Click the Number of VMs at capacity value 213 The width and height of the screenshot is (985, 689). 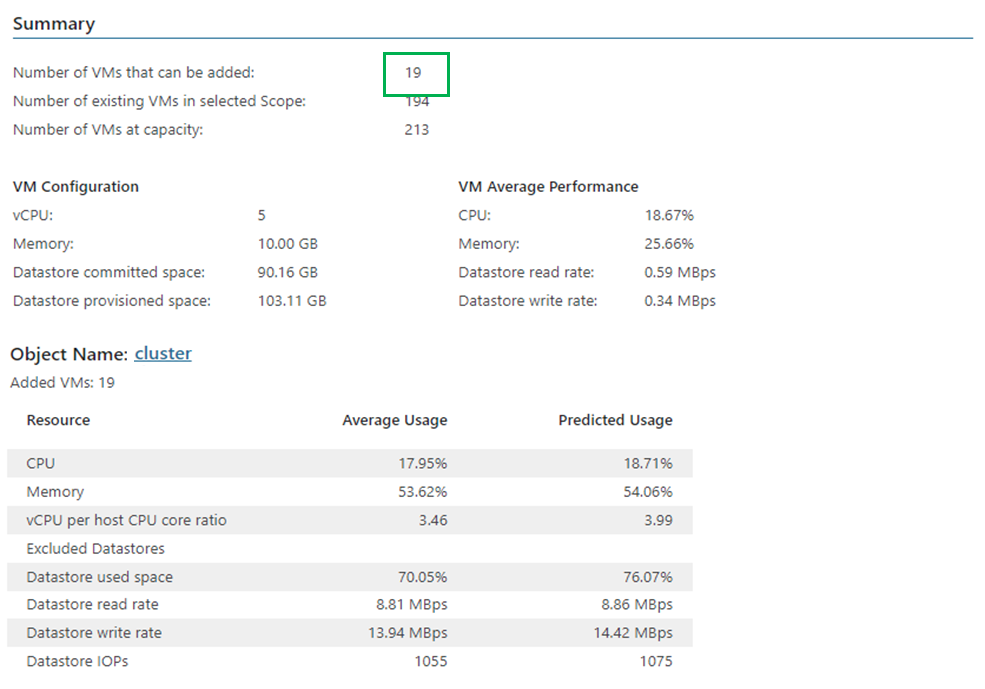click(416, 129)
